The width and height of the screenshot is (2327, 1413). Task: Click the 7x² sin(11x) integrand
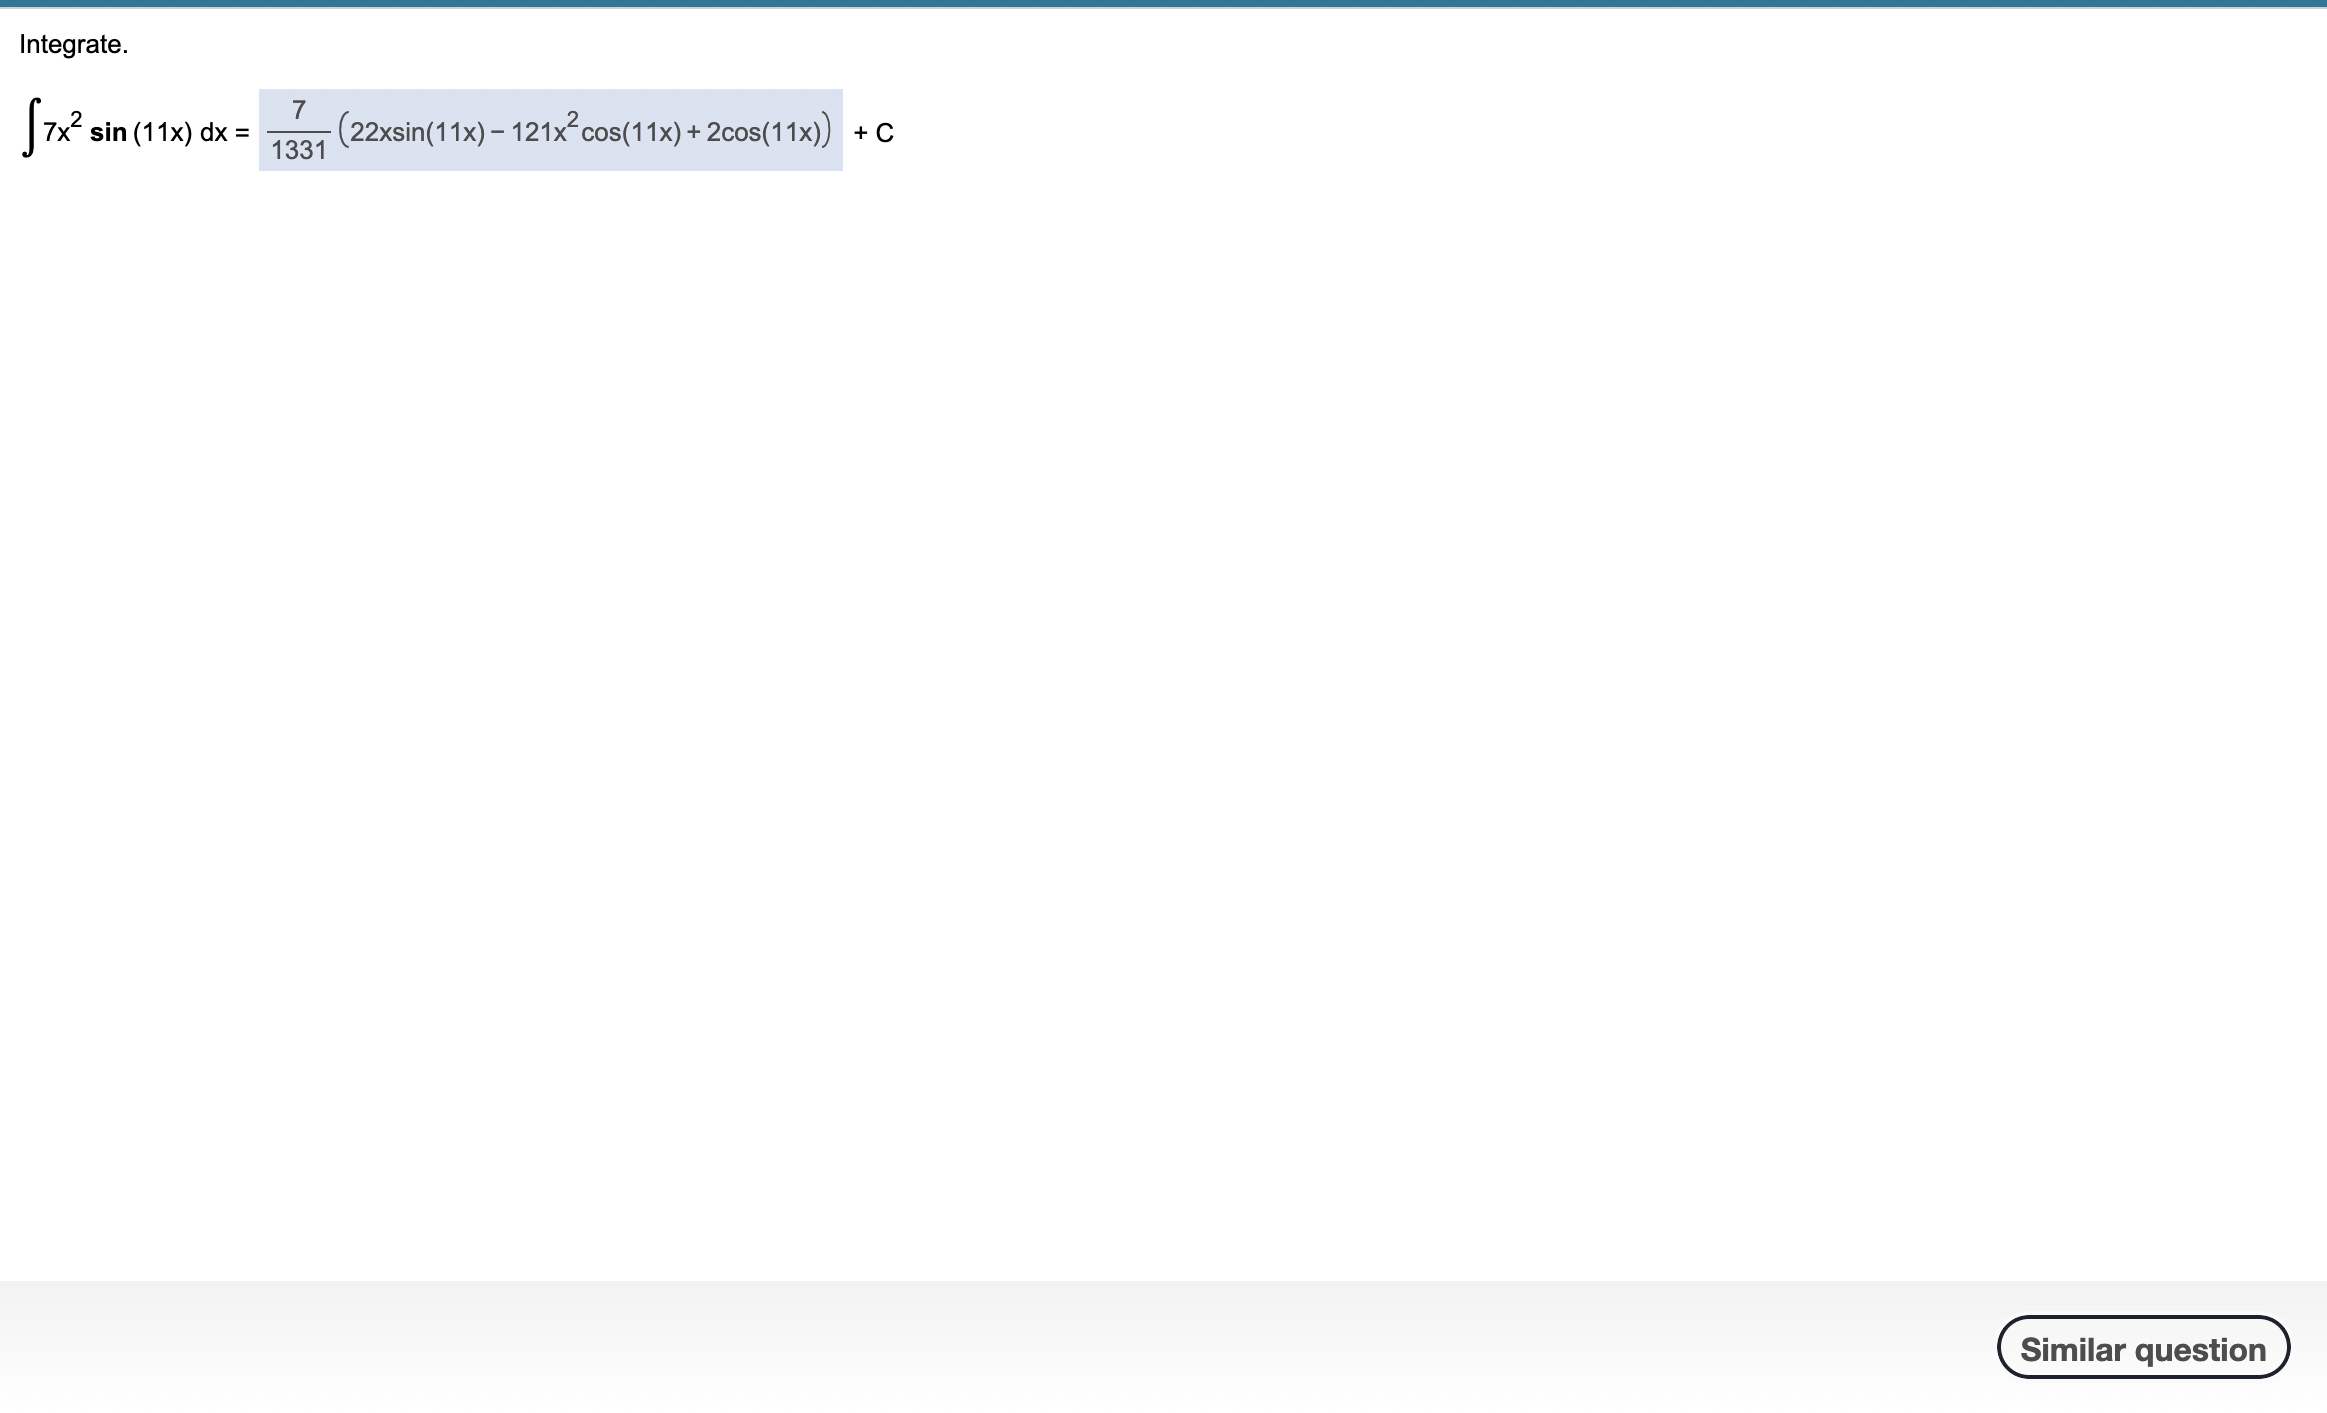click(x=120, y=131)
